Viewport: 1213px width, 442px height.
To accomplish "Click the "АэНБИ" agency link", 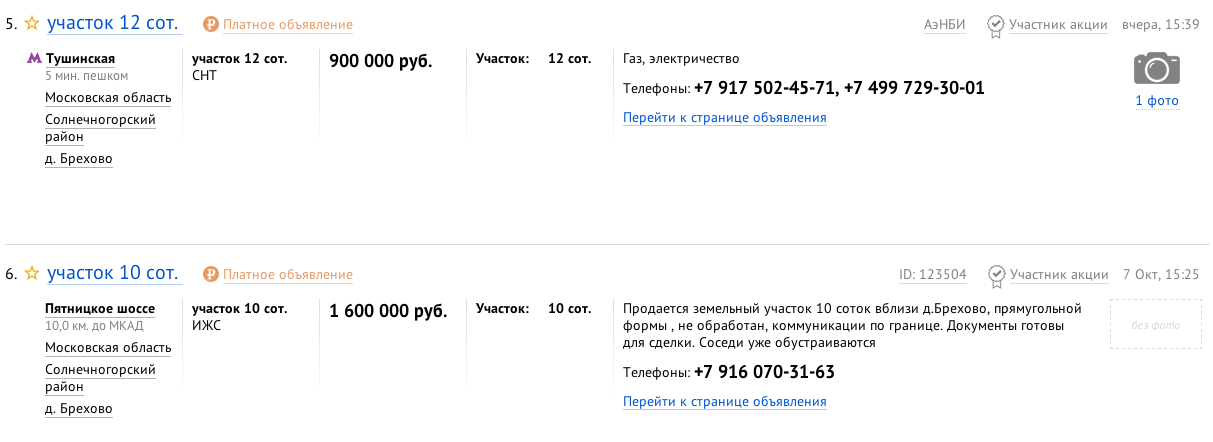I will click(944, 25).
